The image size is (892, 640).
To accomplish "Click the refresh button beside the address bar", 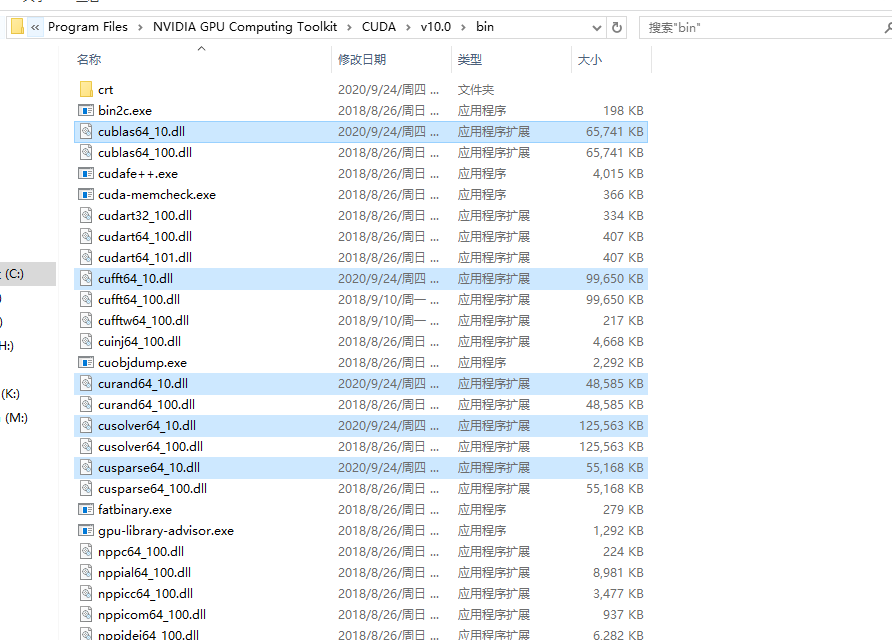I will (617, 27).
